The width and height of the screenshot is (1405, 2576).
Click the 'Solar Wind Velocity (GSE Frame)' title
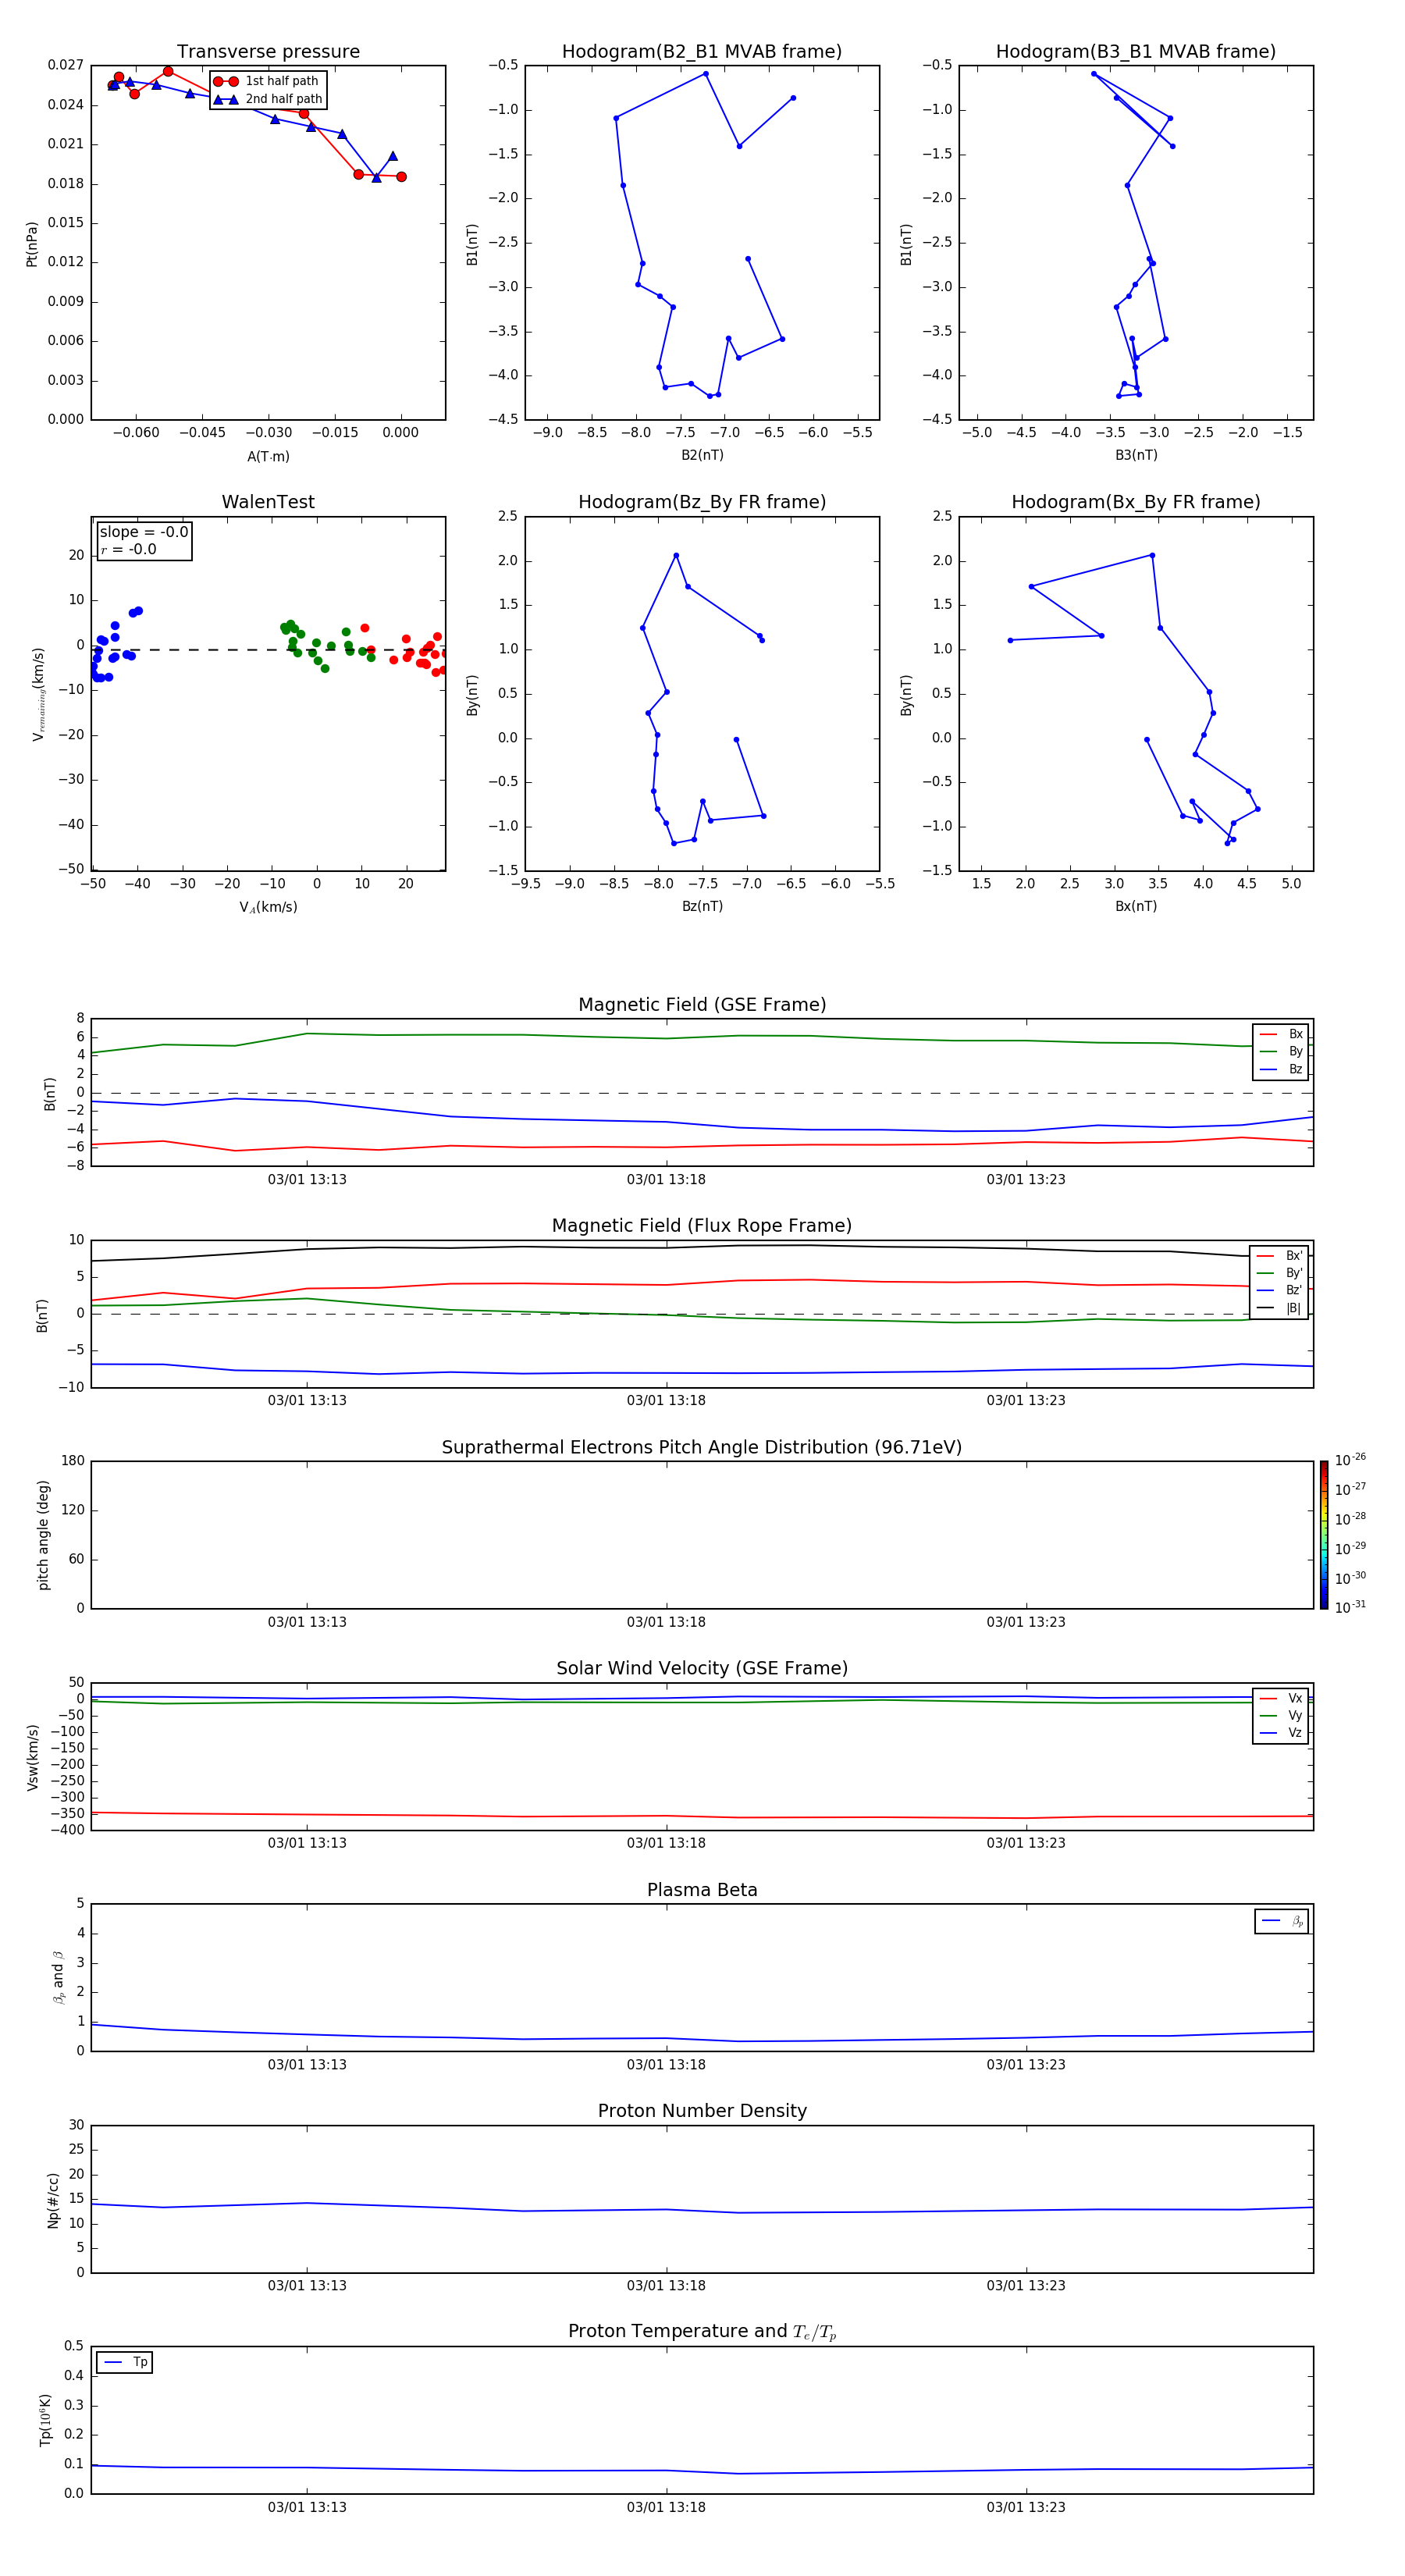pyautogui.click(x=702, y=1669)
